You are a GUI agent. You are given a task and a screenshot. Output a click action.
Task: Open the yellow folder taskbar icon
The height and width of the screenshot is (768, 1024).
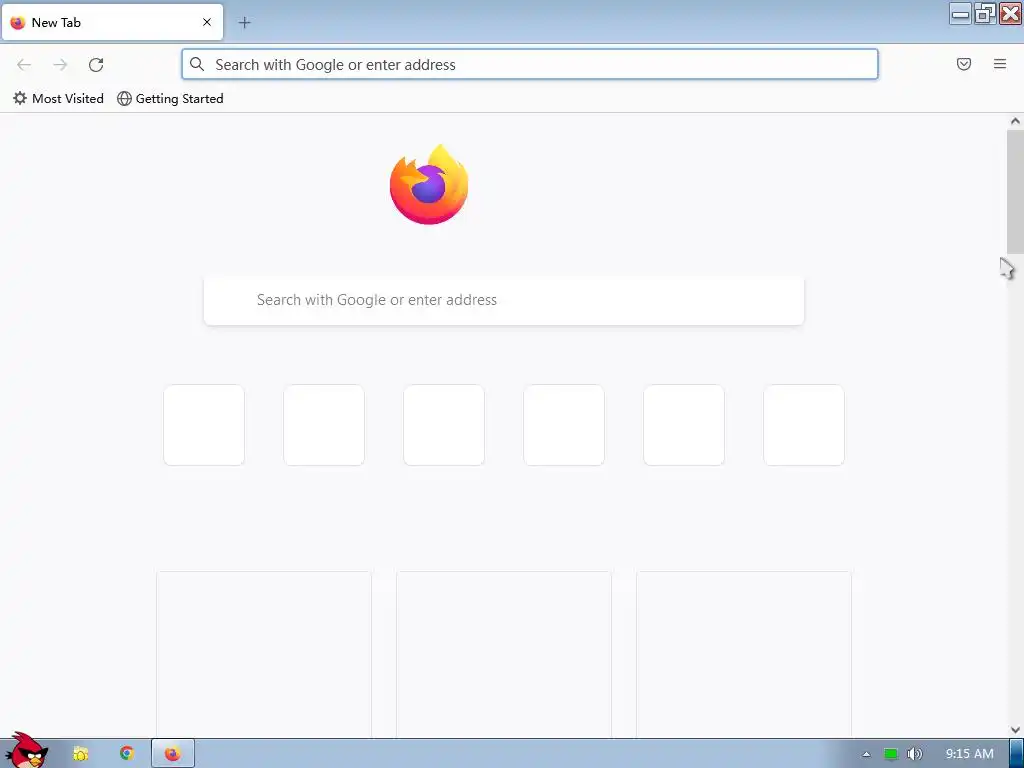80,754
